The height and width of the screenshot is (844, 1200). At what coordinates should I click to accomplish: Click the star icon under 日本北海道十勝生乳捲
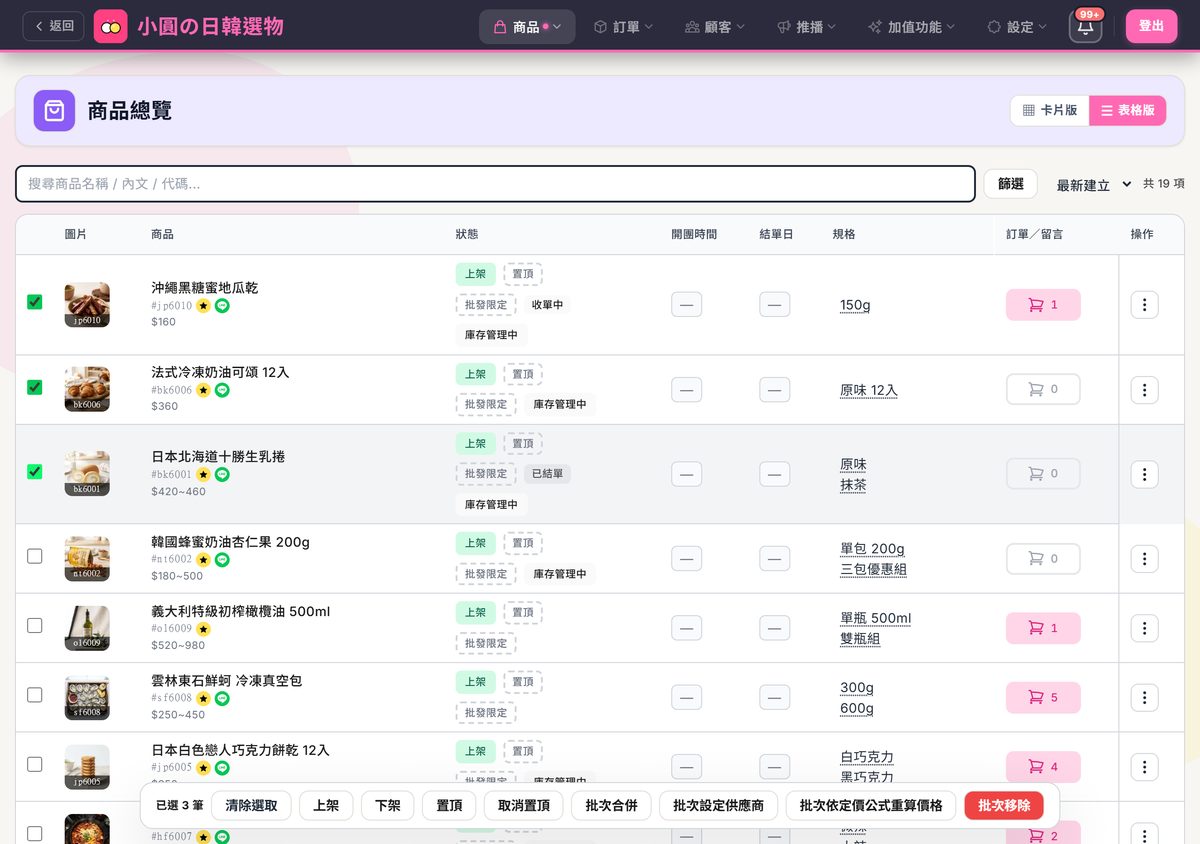pos(203,475)
